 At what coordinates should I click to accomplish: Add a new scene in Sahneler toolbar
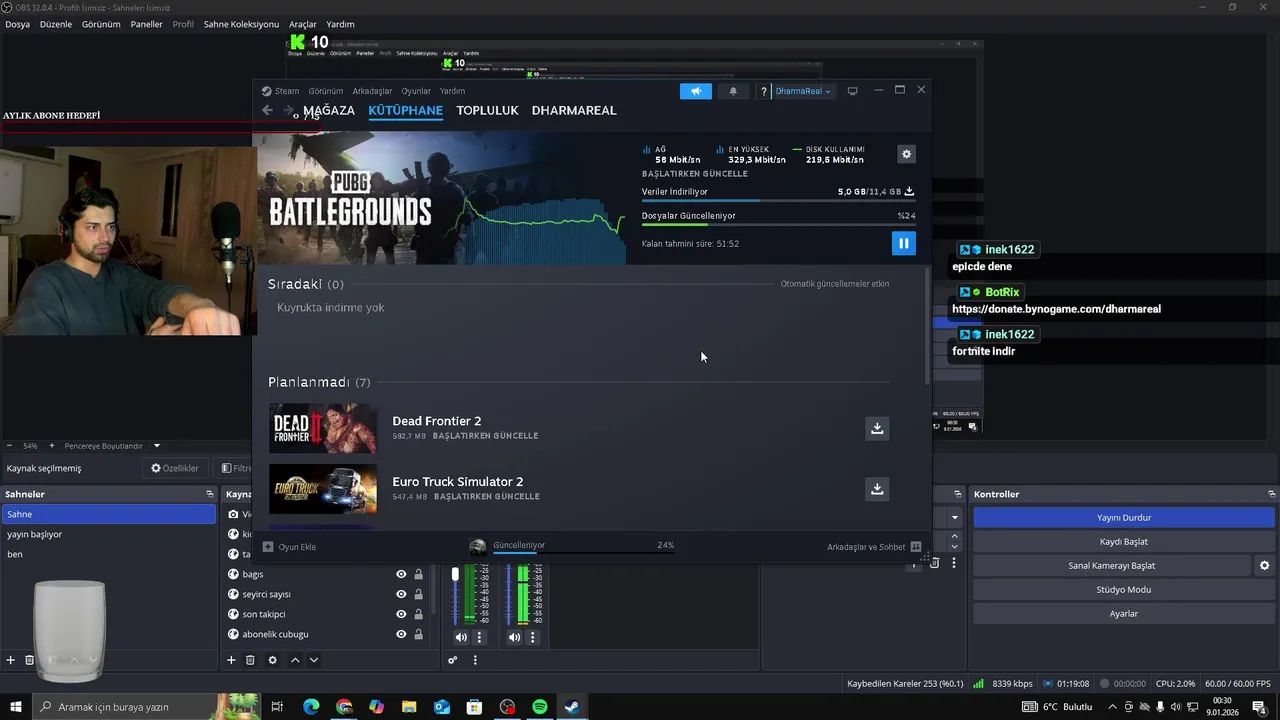click(11, 660)
